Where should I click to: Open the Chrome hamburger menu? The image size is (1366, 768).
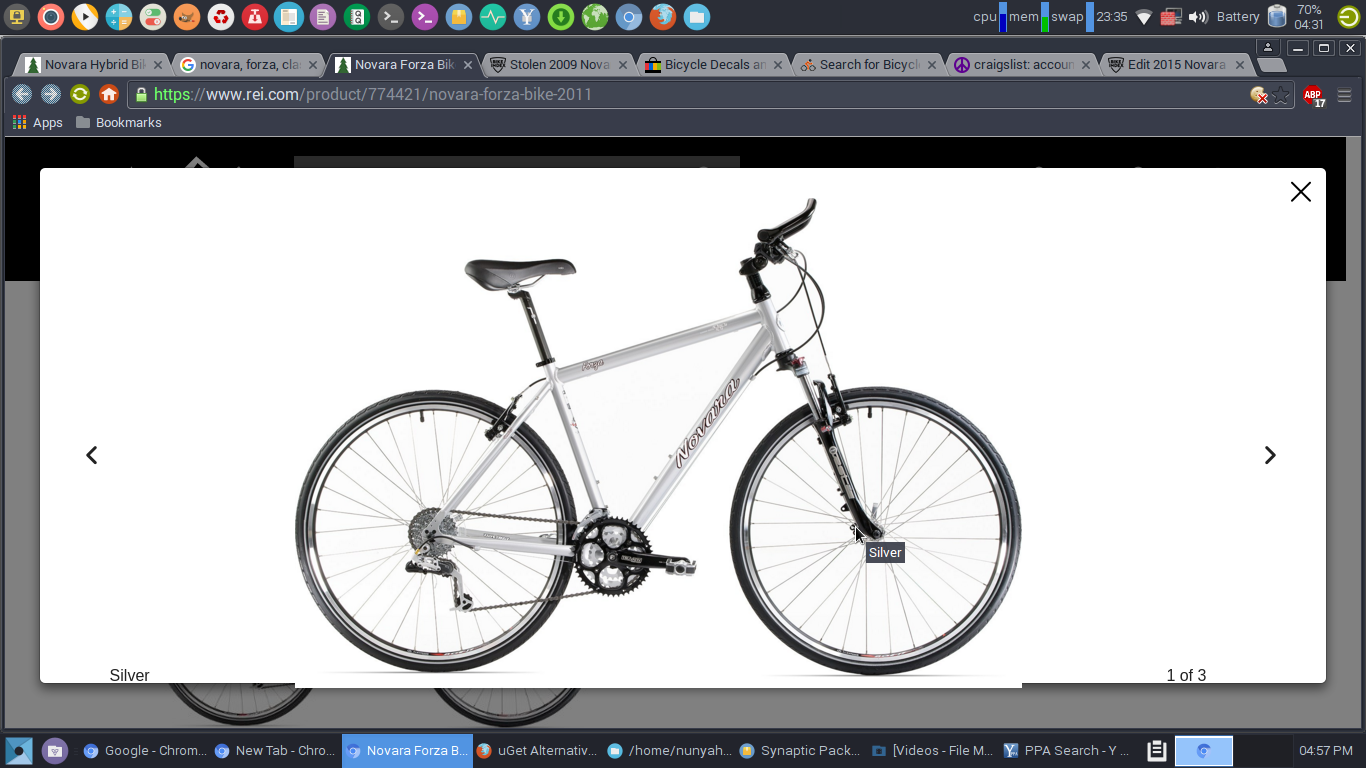click(x=1344, y=95)
